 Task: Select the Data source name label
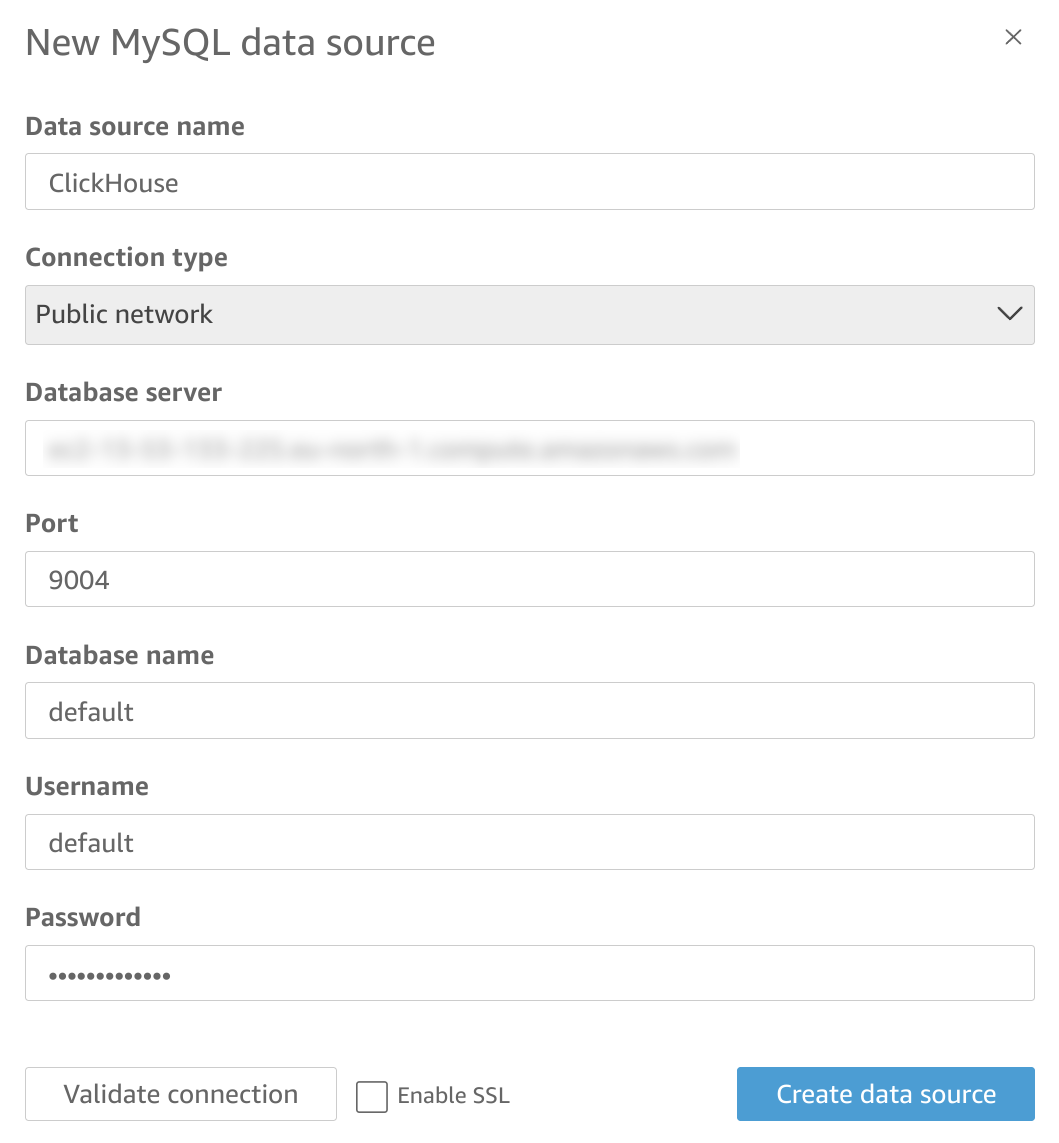click(134, 126)
